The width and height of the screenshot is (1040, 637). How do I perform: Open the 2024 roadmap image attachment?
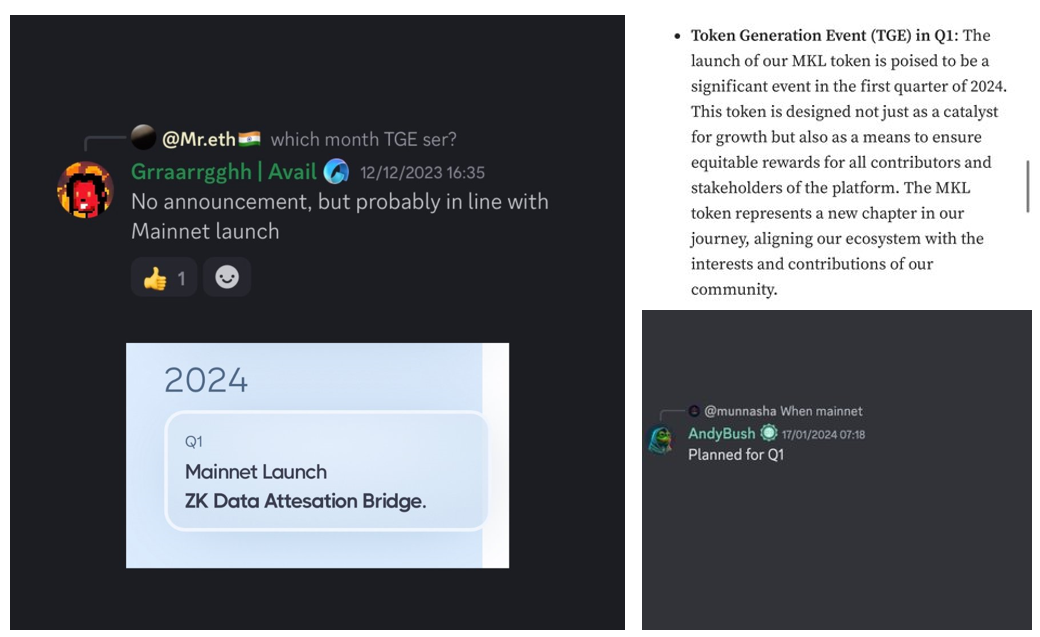317,455
